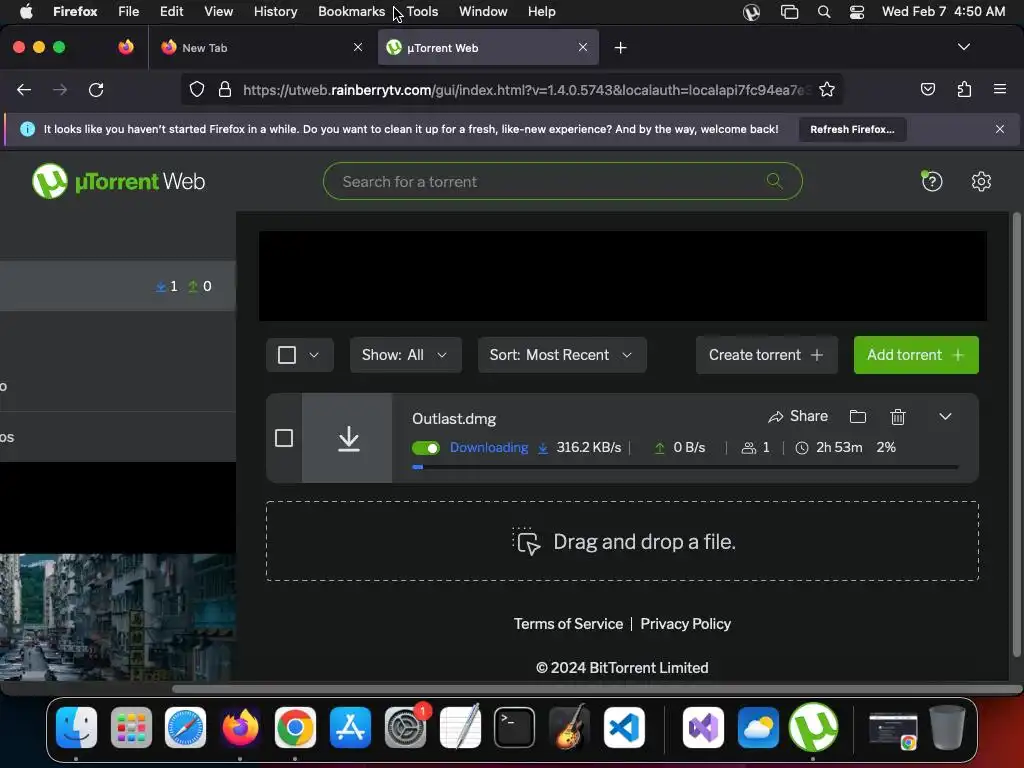Open folder for Outlast.dmg
Image resolution: width=1024 pixels, height=768 pixels.
(x=857, y=417)
